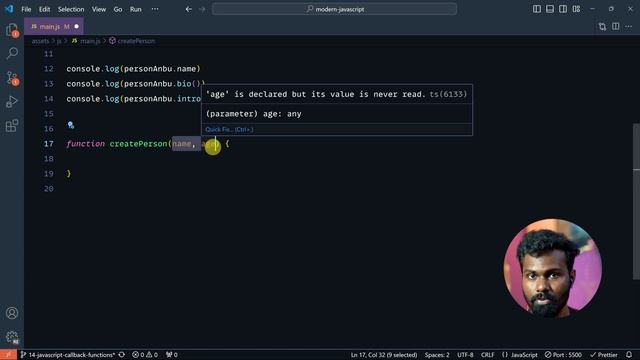Open errors and warnings problems indicator
The image size is (640, 360).
tap(145, 355)
